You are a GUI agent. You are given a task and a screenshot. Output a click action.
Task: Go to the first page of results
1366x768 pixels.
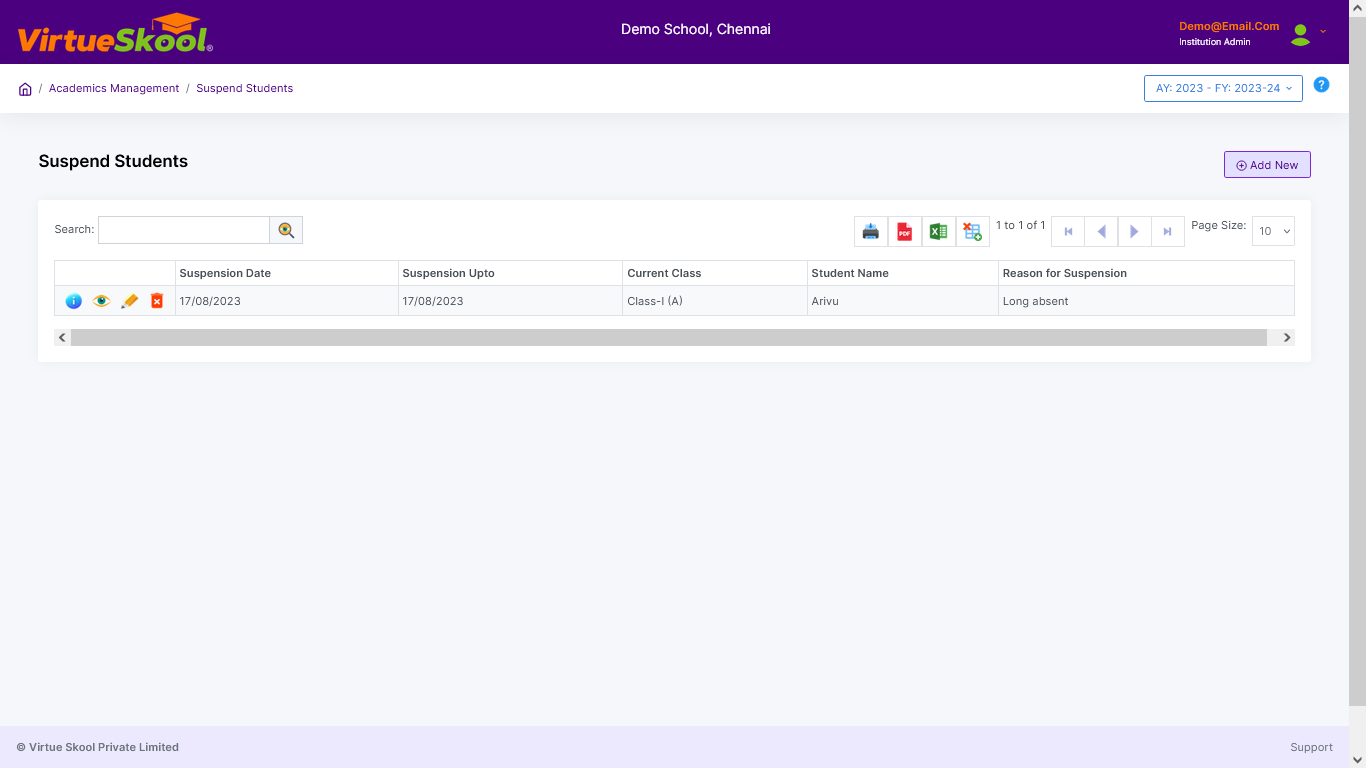click(x=1068, y=231)
